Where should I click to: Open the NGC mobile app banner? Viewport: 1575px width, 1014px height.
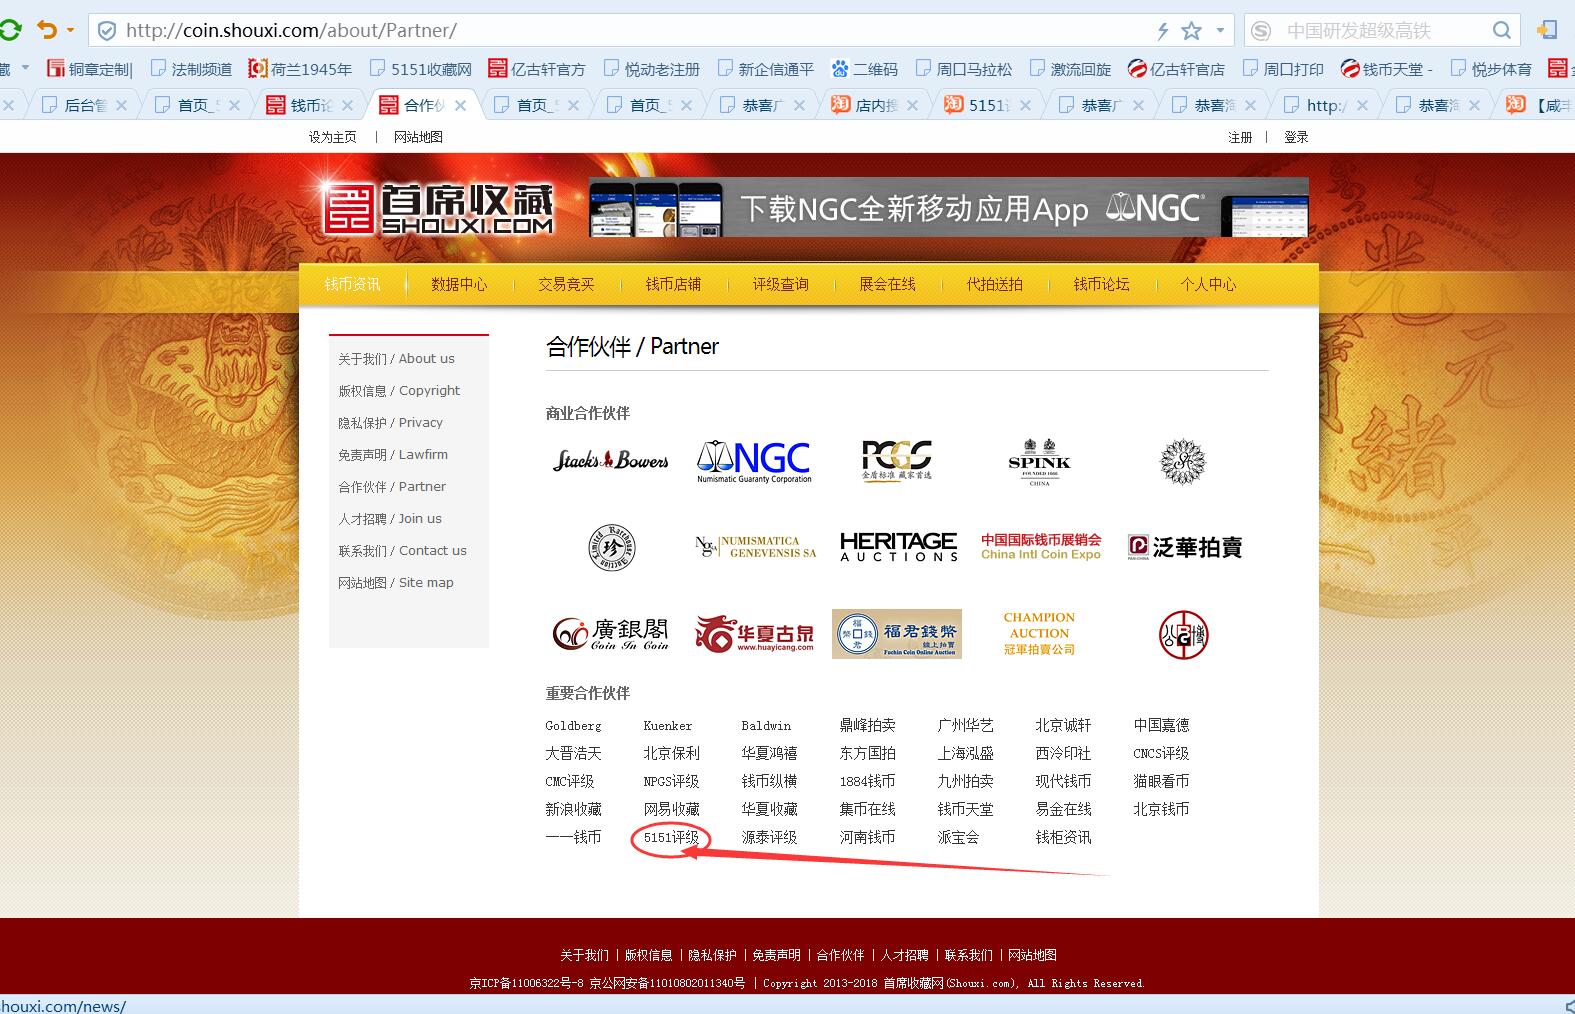pos(948,207)
